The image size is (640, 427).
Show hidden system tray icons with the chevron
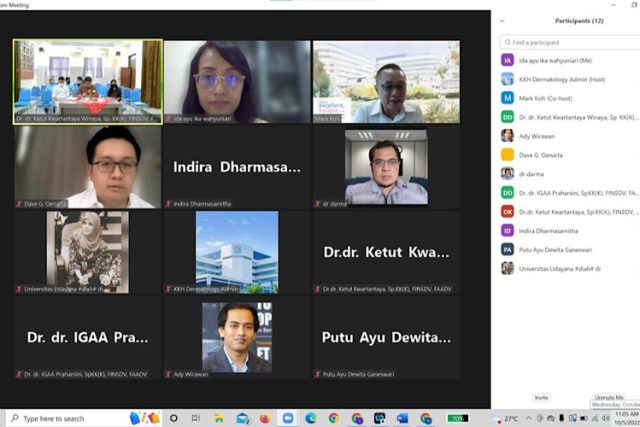point(529,418)
